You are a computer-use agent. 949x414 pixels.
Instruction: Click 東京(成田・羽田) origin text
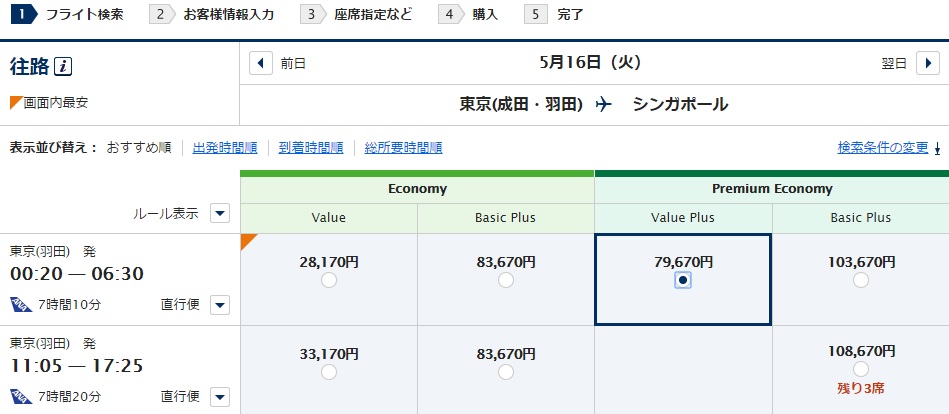click(x=521, y=105)
